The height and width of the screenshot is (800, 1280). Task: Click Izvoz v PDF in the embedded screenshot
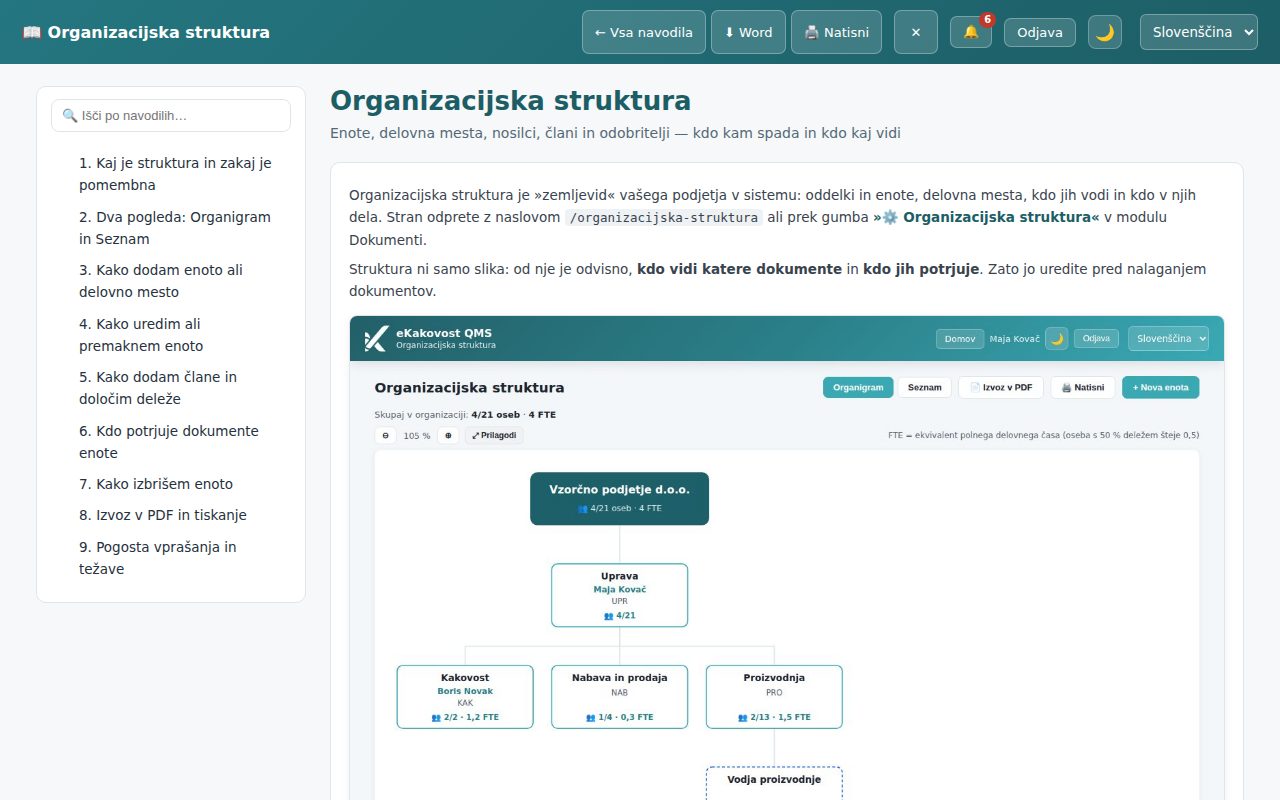point(1001,387)
